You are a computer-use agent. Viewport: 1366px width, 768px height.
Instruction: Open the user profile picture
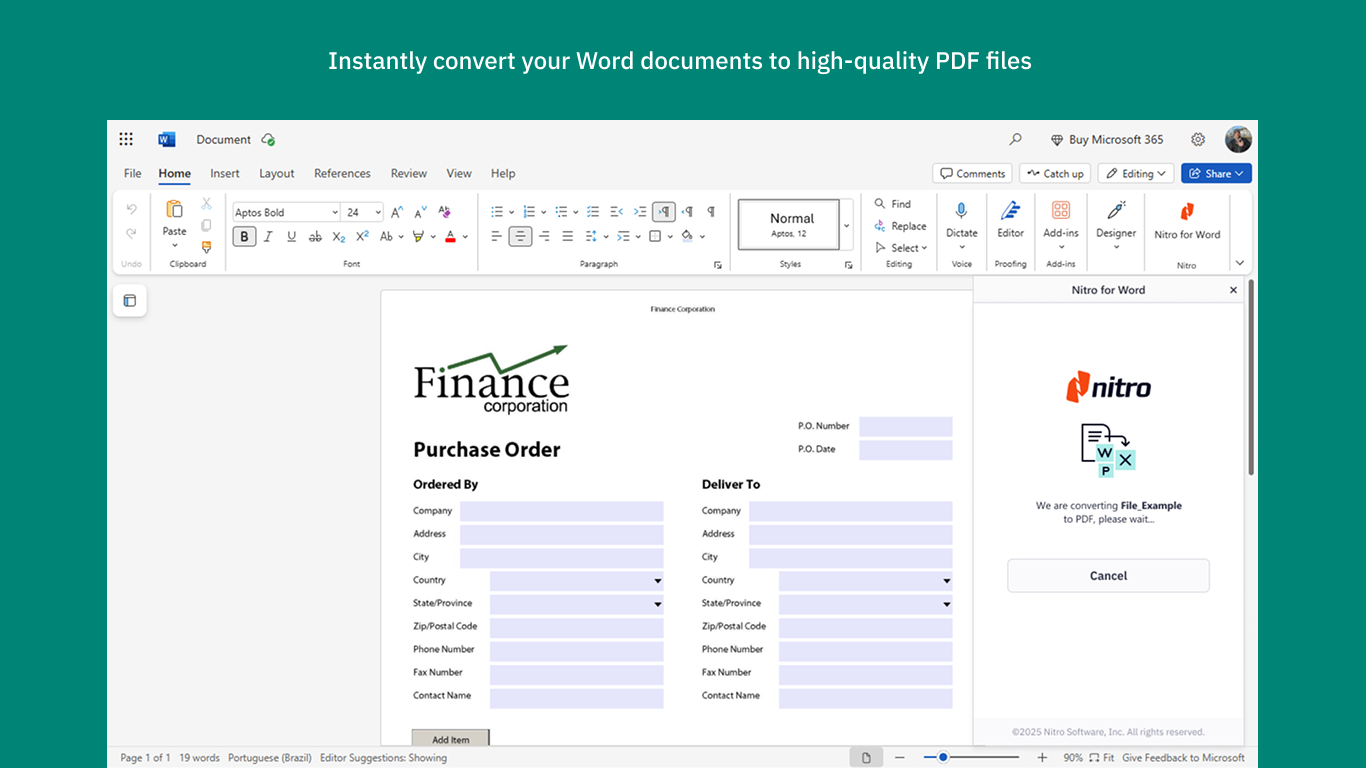point(1239,139)
